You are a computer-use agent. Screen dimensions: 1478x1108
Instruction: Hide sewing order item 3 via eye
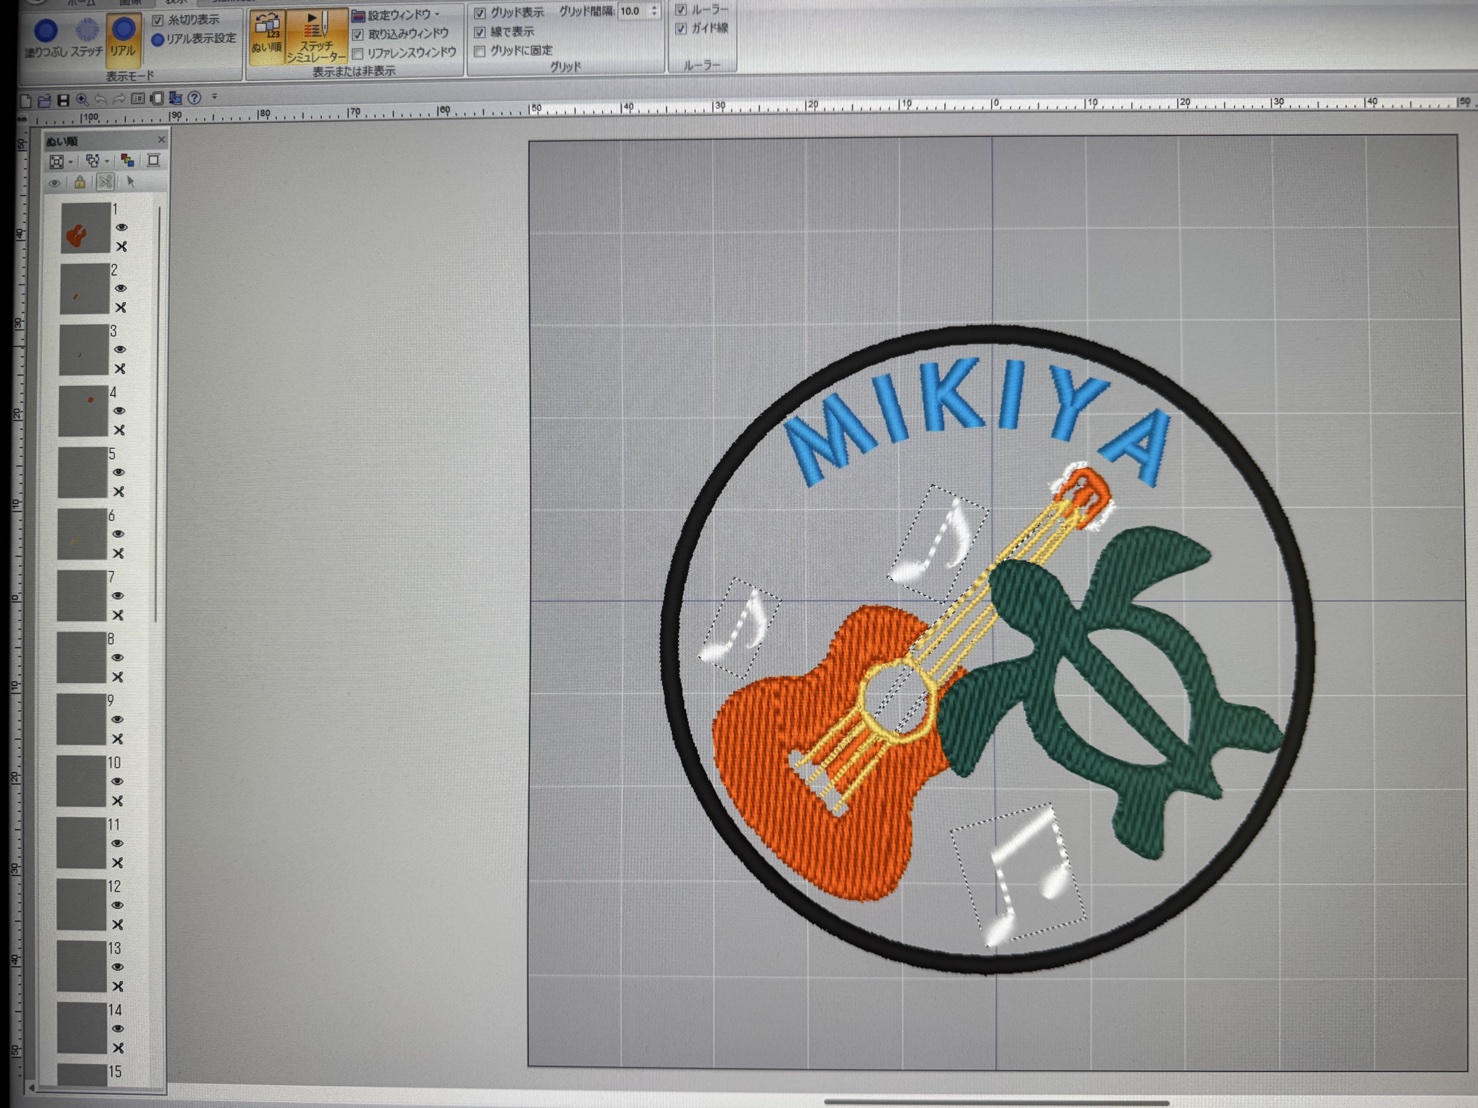click(x=120, y=350)
